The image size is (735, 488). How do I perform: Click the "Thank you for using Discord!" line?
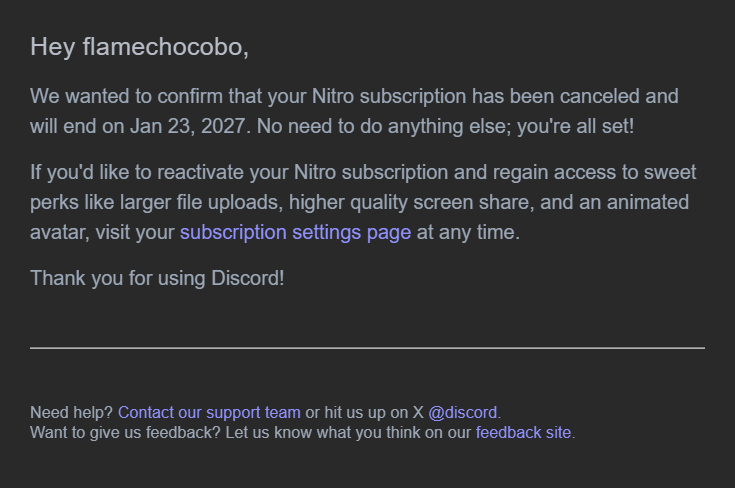(x=157, y=278)
